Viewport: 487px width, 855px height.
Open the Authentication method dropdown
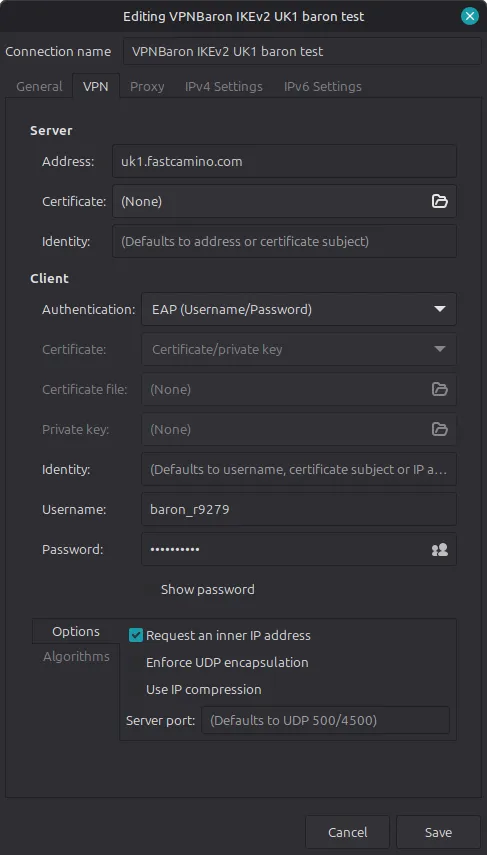pyautogui.click(x=299, y=309)
